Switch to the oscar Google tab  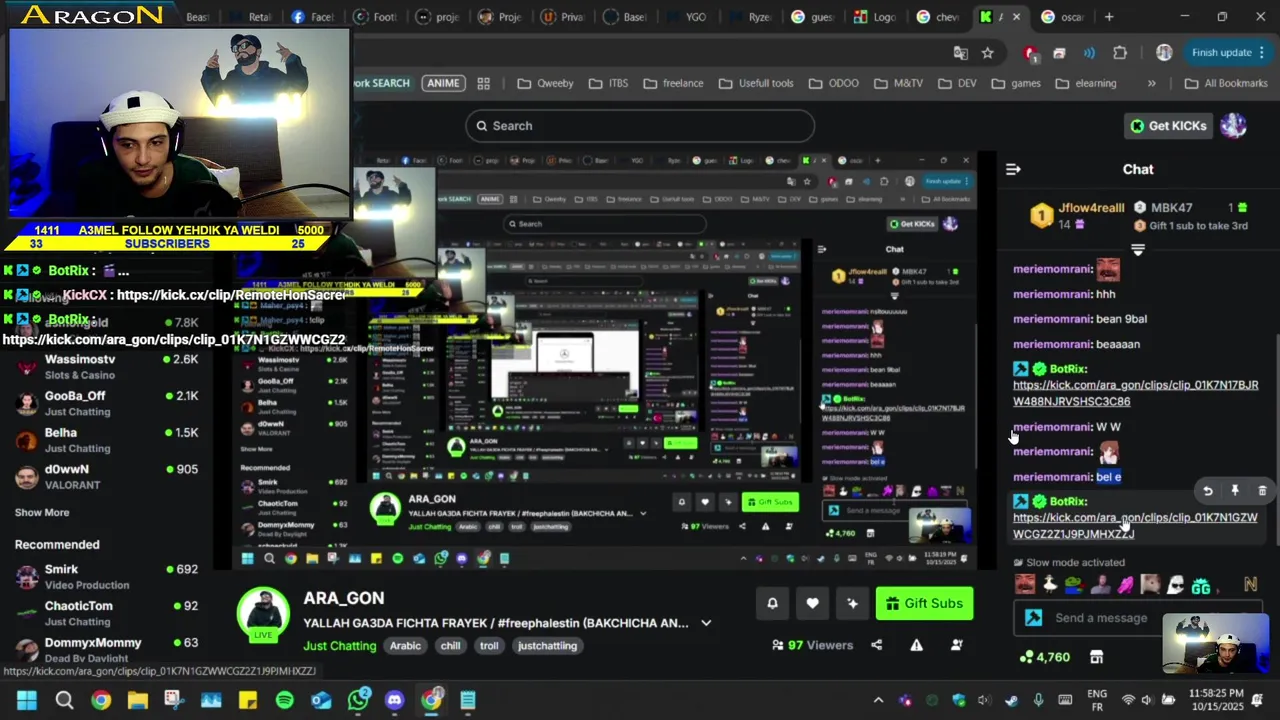pos(1064,17)
